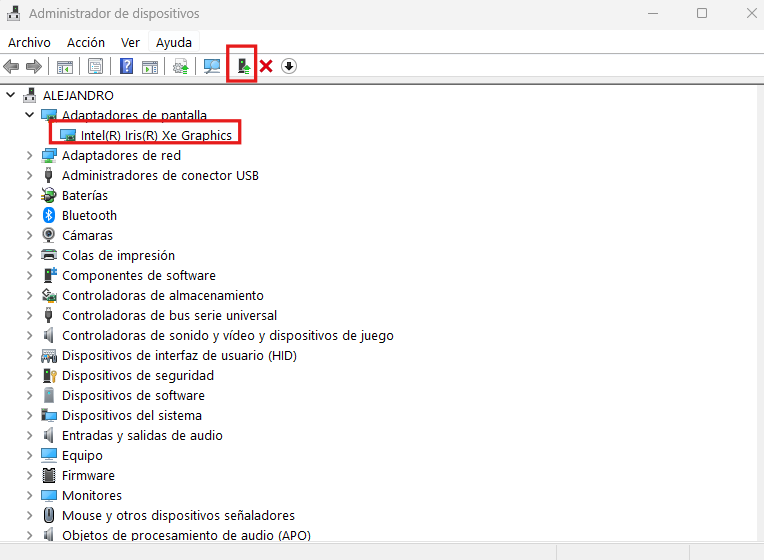Screen dimensions: 764x560
Task: Click the red X uninstall device icon
Action: coord(266,67)
